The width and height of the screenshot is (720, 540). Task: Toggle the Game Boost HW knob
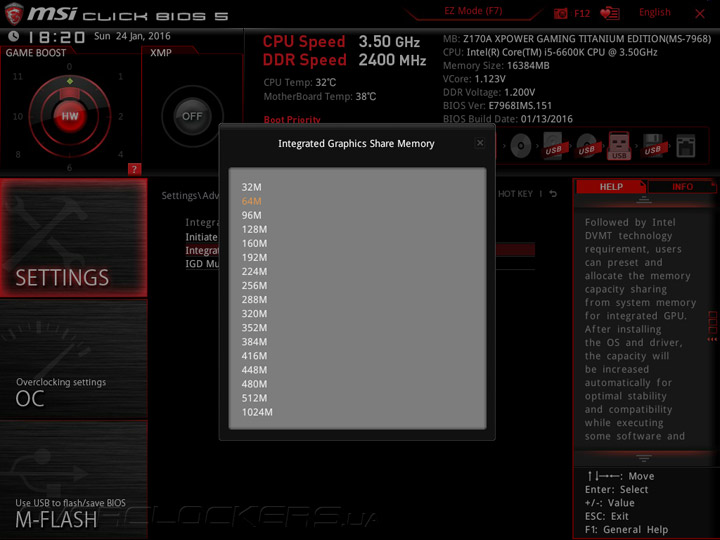tap(70, 116)
